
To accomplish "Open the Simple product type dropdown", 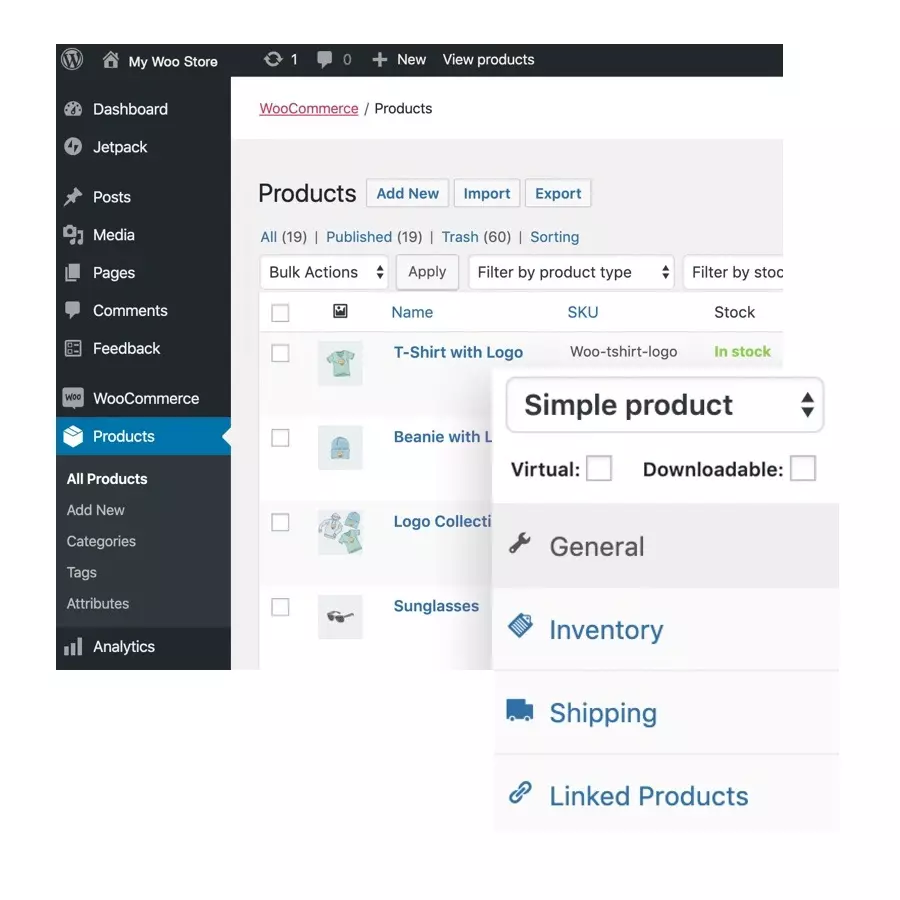I will tap(665, 405).
